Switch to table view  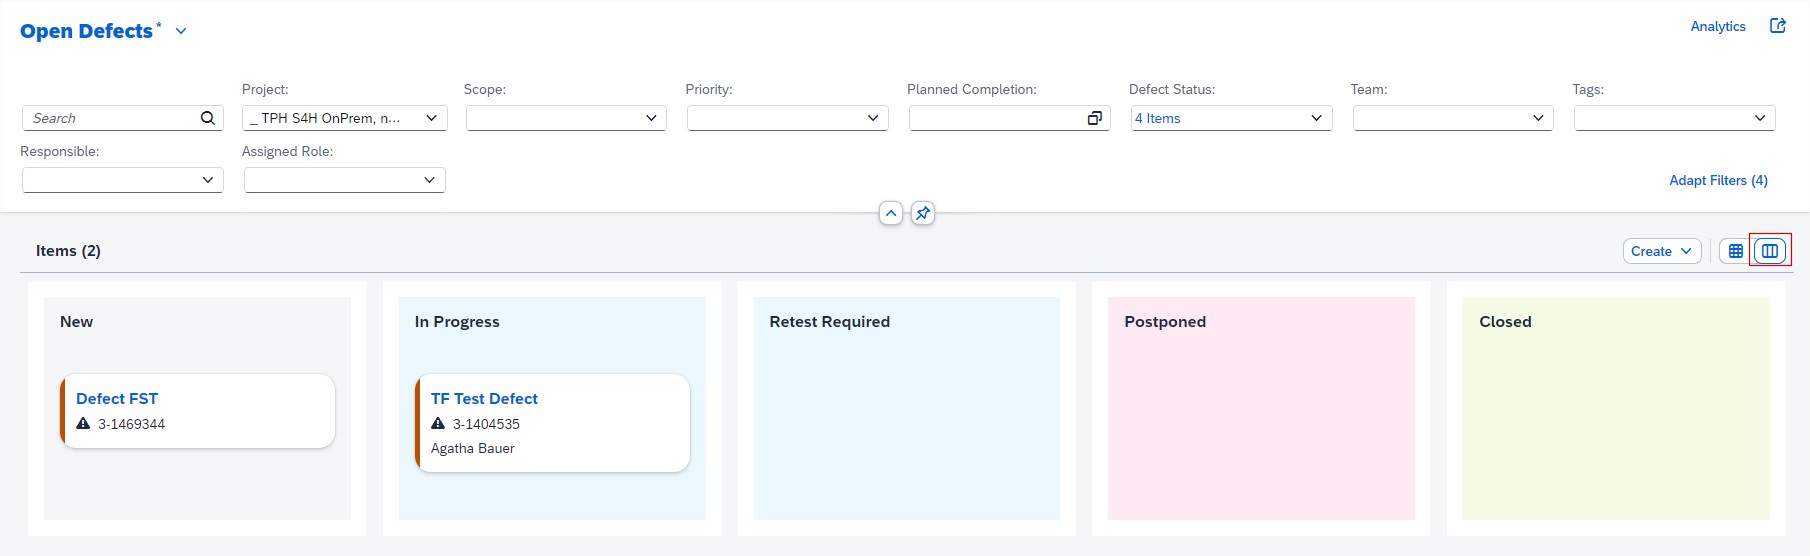click(x=1736, y=251)
